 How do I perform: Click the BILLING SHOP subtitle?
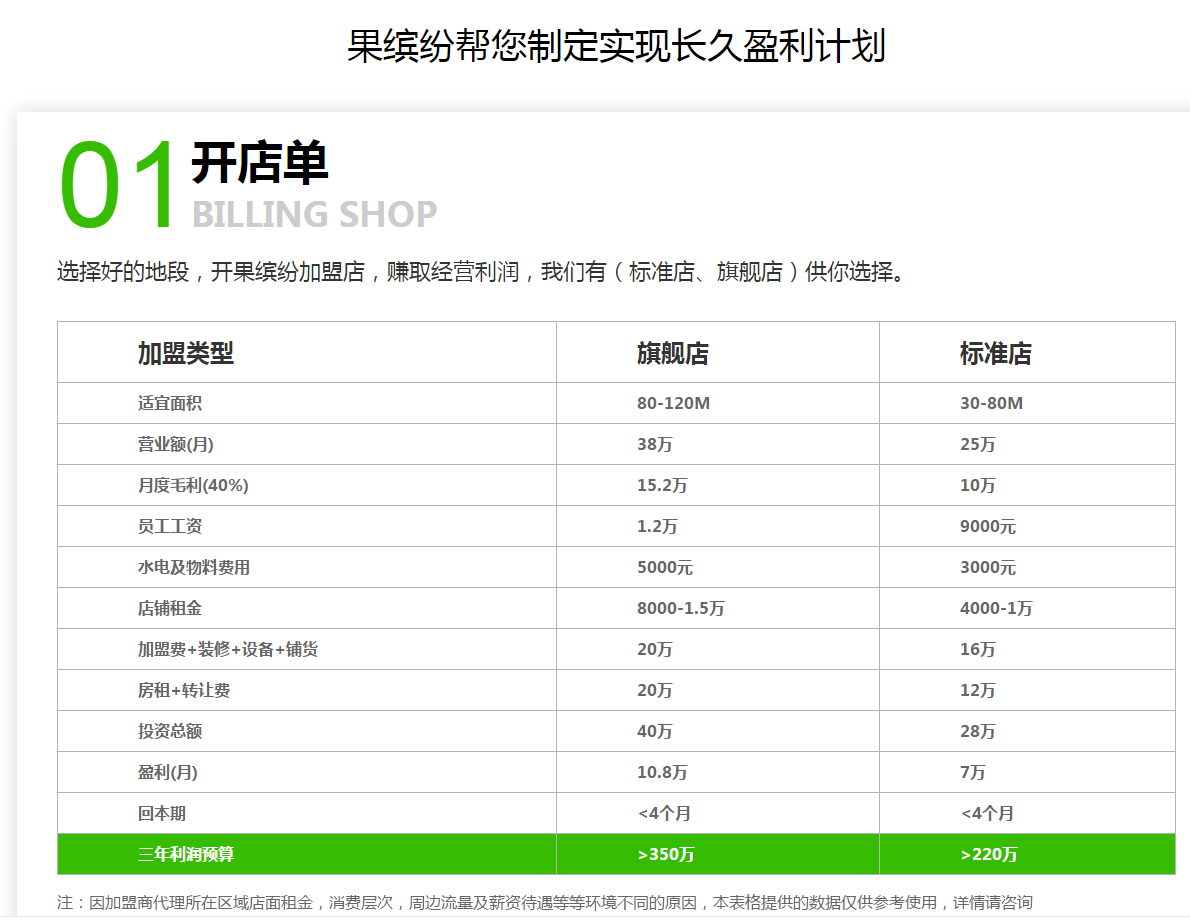[315, 215]
